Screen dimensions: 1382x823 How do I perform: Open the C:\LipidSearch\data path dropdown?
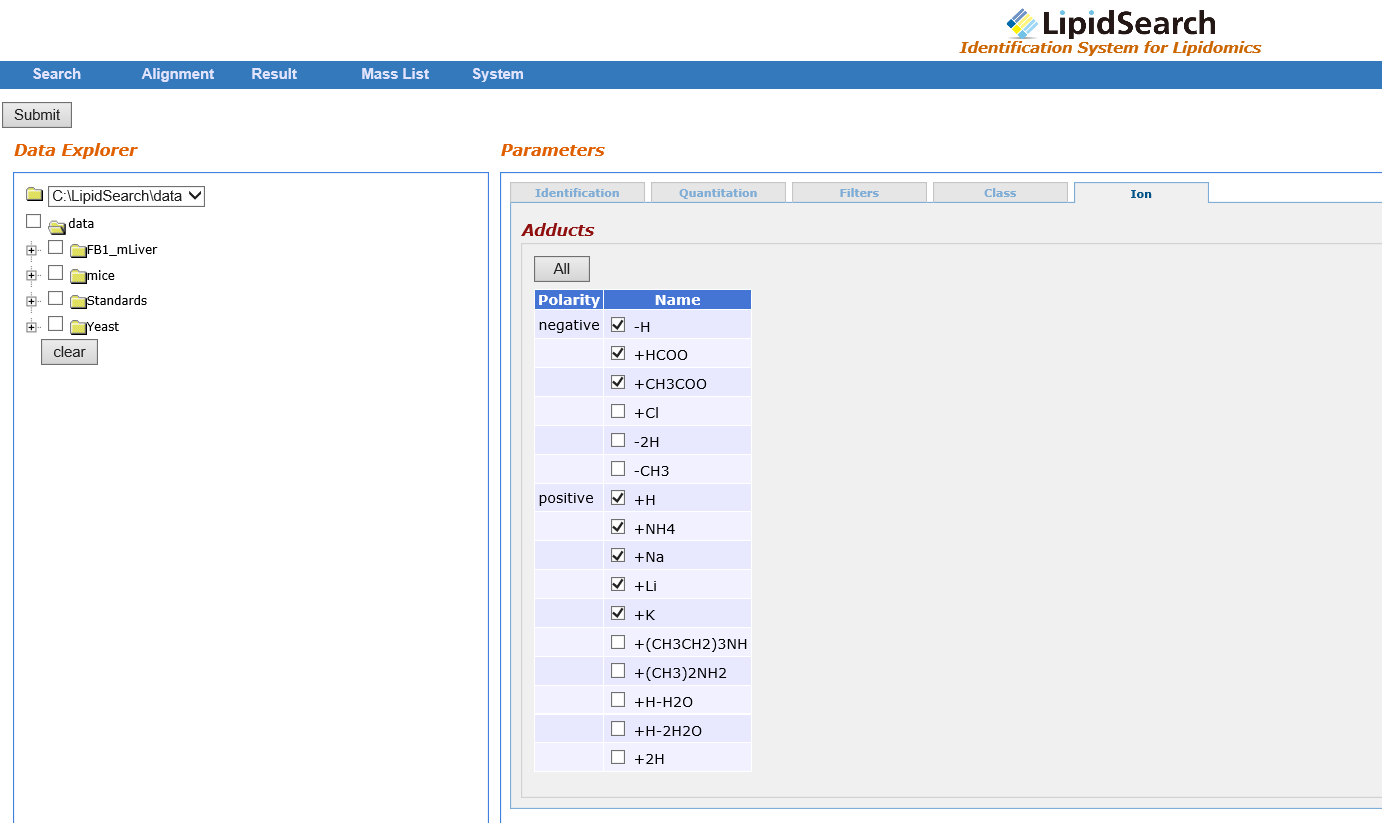click(126, 196)
